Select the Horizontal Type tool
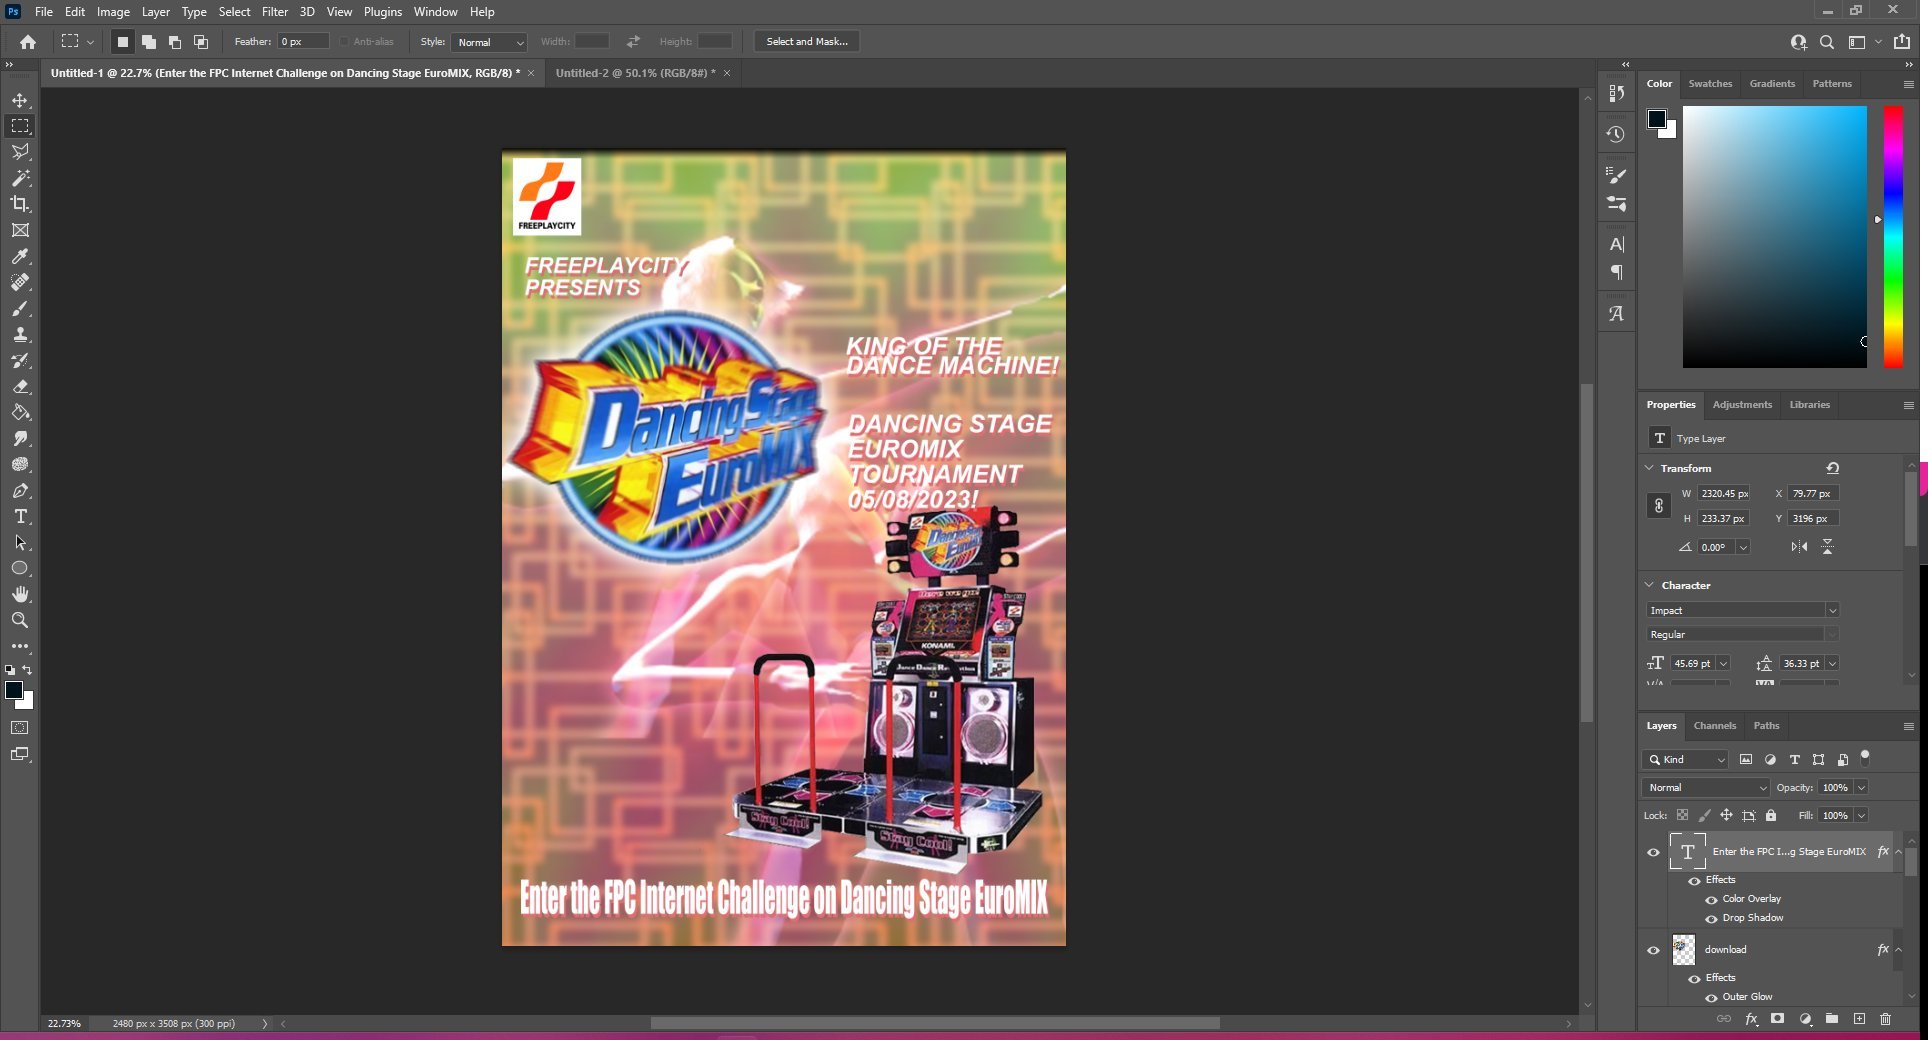Screen dimensions: 1928x1040 pos(20,516)
